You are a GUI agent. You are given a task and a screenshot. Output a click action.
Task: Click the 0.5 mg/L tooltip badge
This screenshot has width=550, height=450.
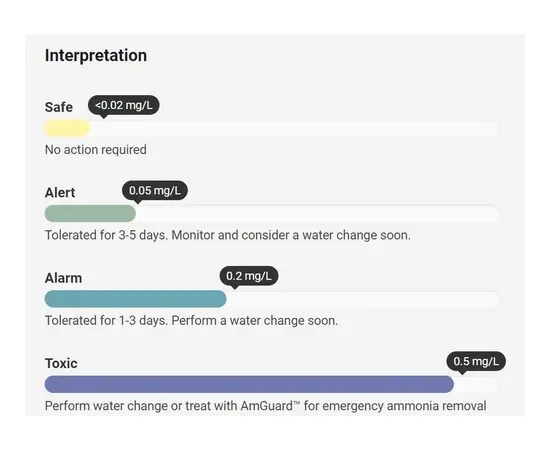(x=476, y=361)
